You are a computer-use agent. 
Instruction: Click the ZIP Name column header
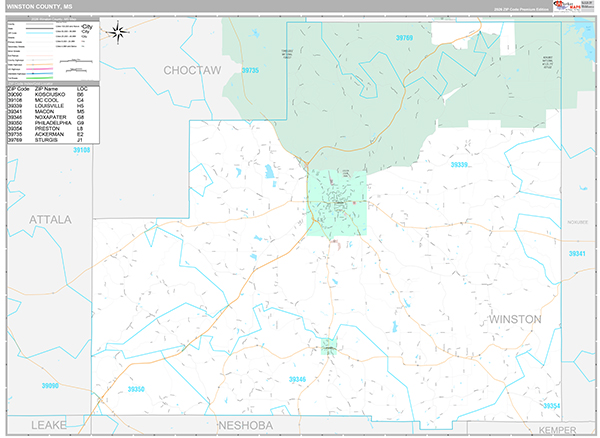pos(46,89)
